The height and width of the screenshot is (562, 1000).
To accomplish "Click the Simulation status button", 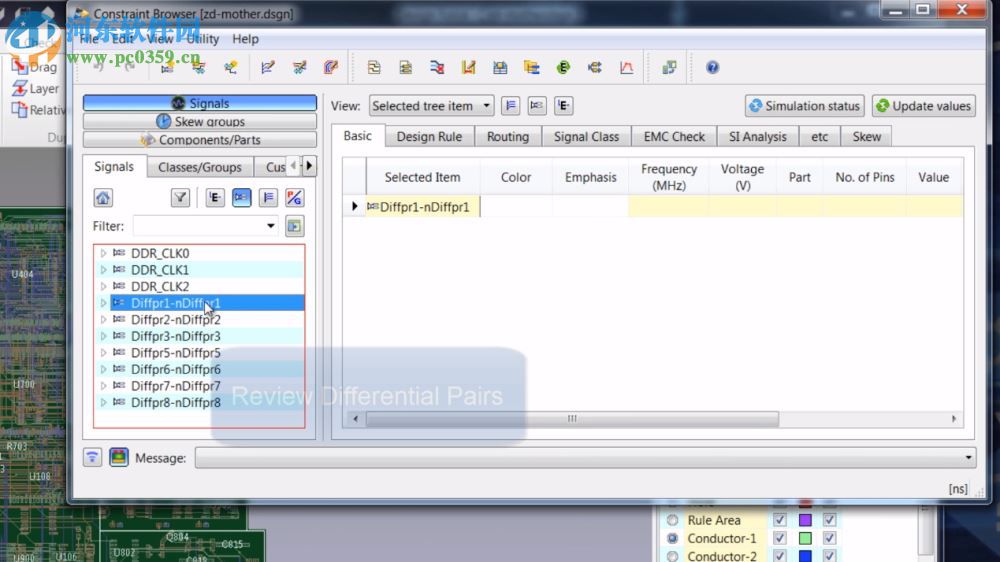I will coord(803,106).
